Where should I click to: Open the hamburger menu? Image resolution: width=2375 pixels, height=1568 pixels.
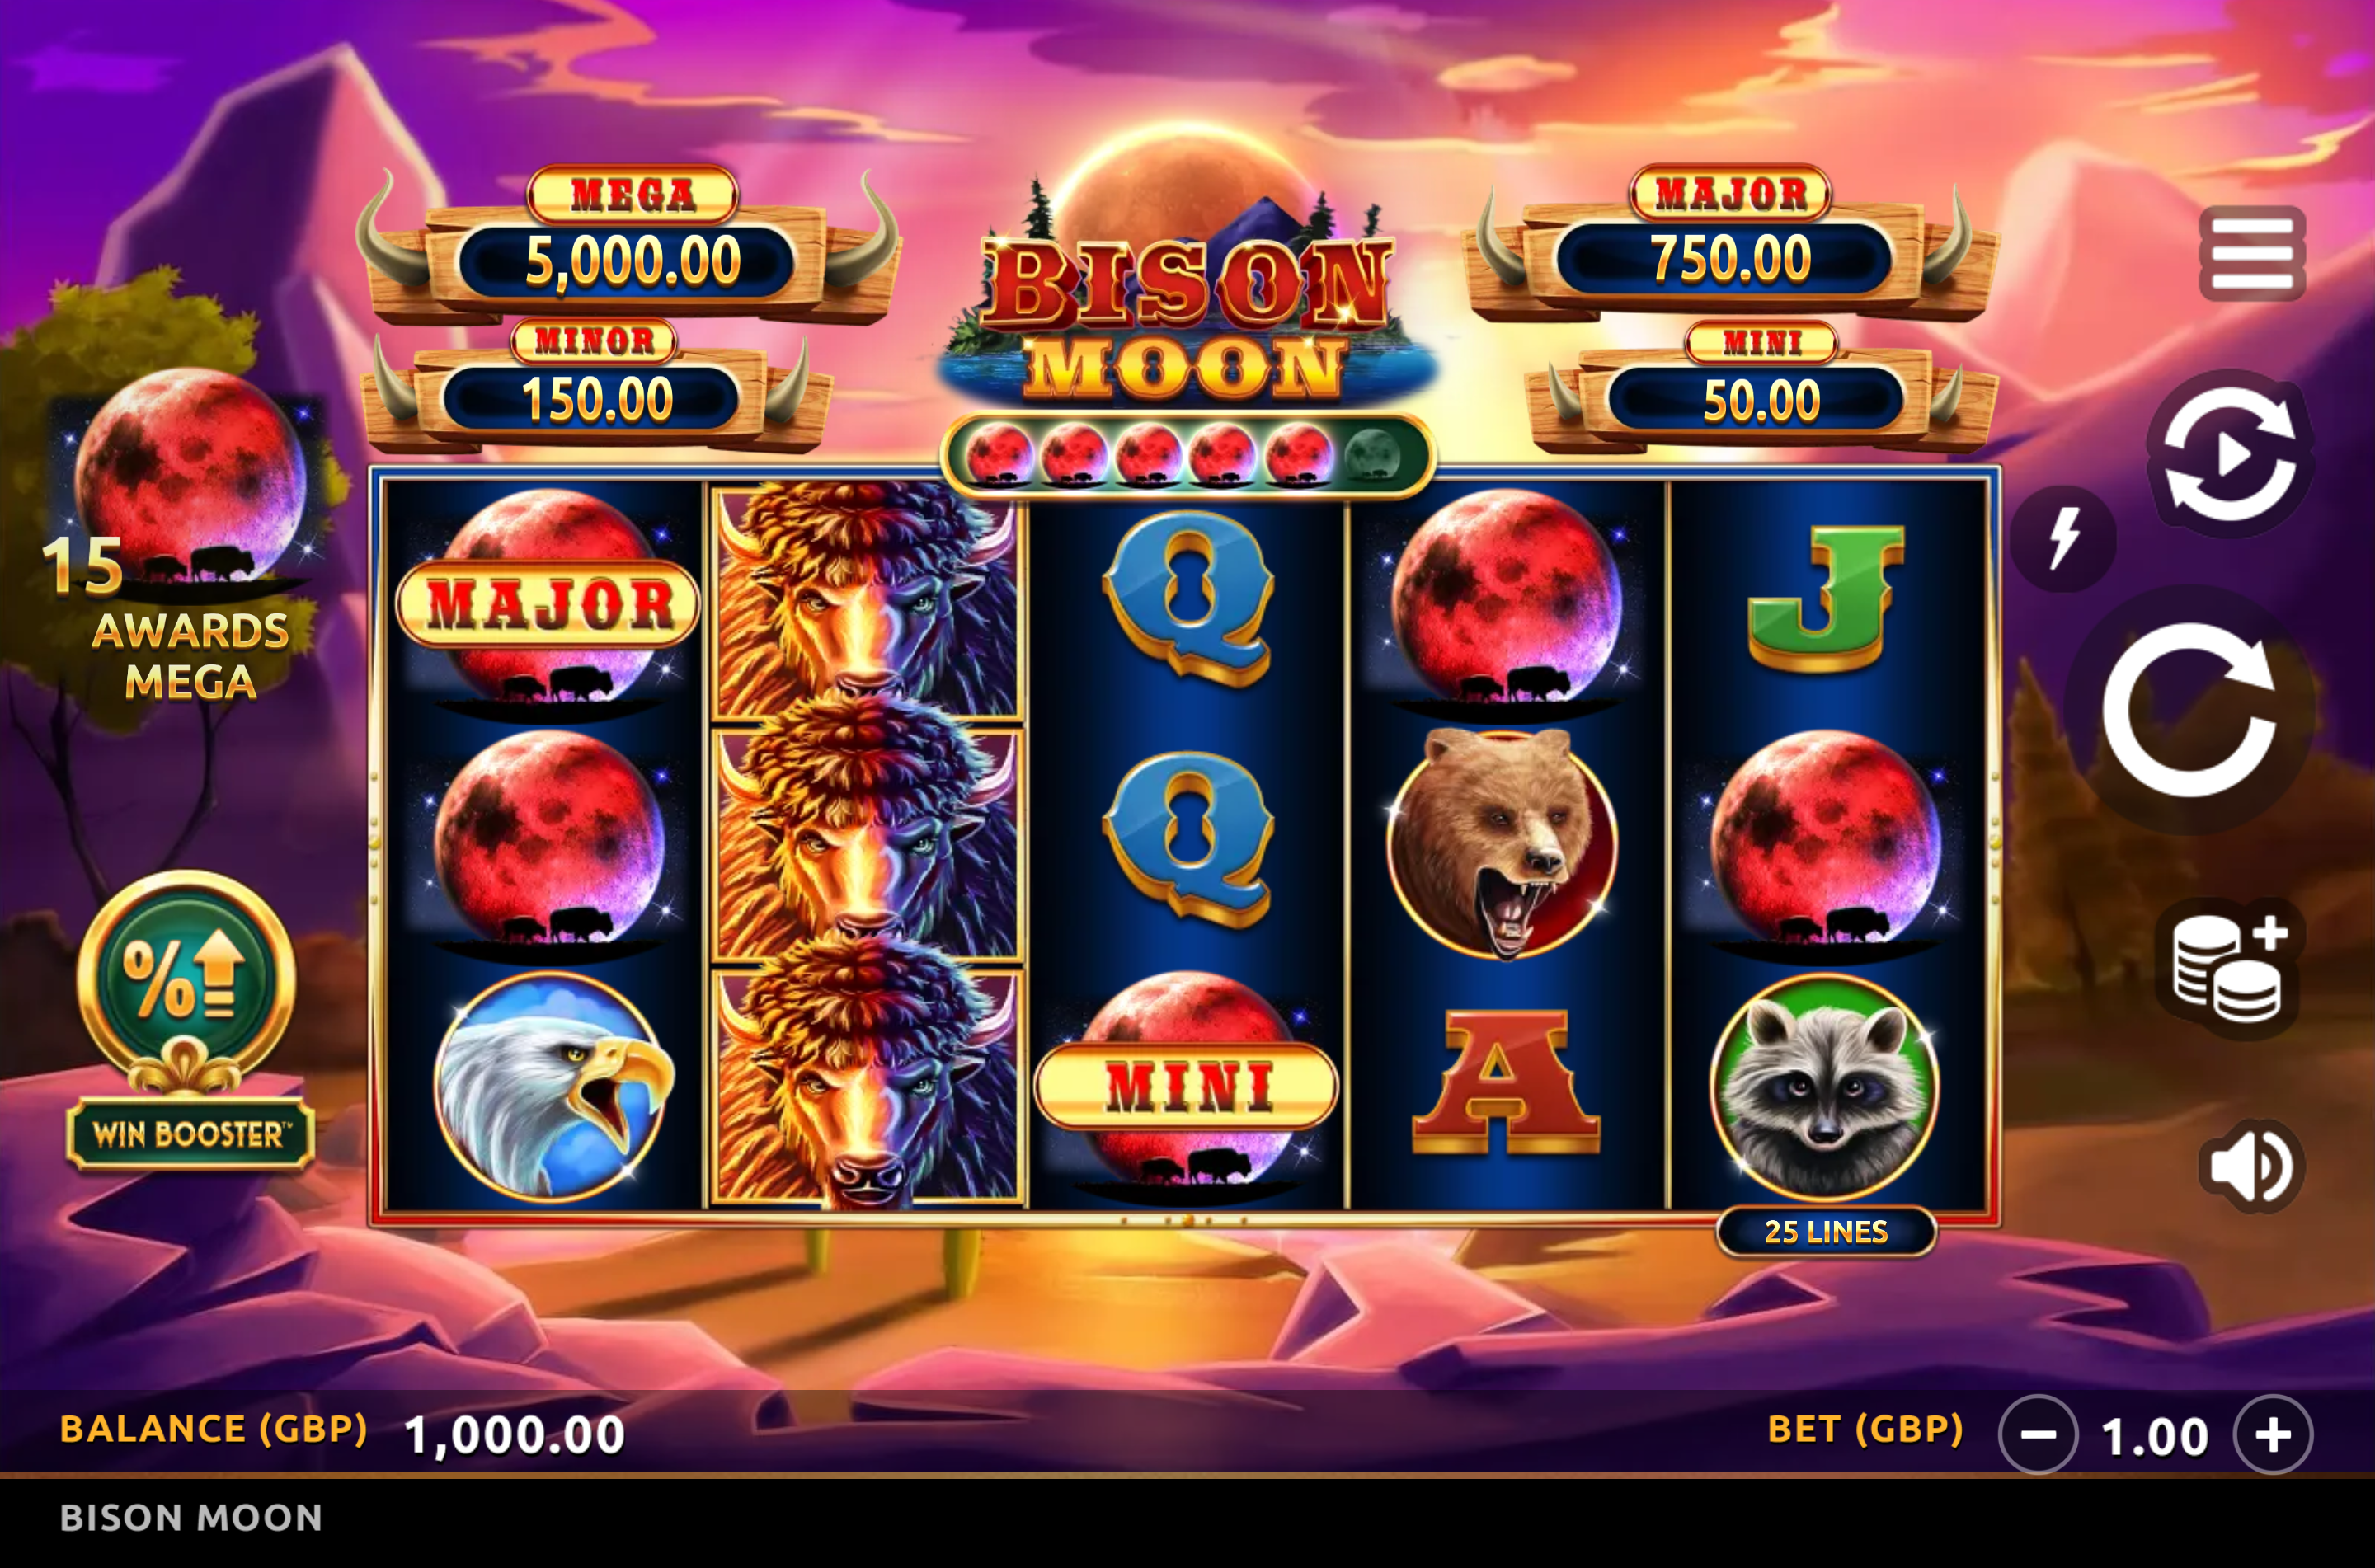pos(2252,254)
